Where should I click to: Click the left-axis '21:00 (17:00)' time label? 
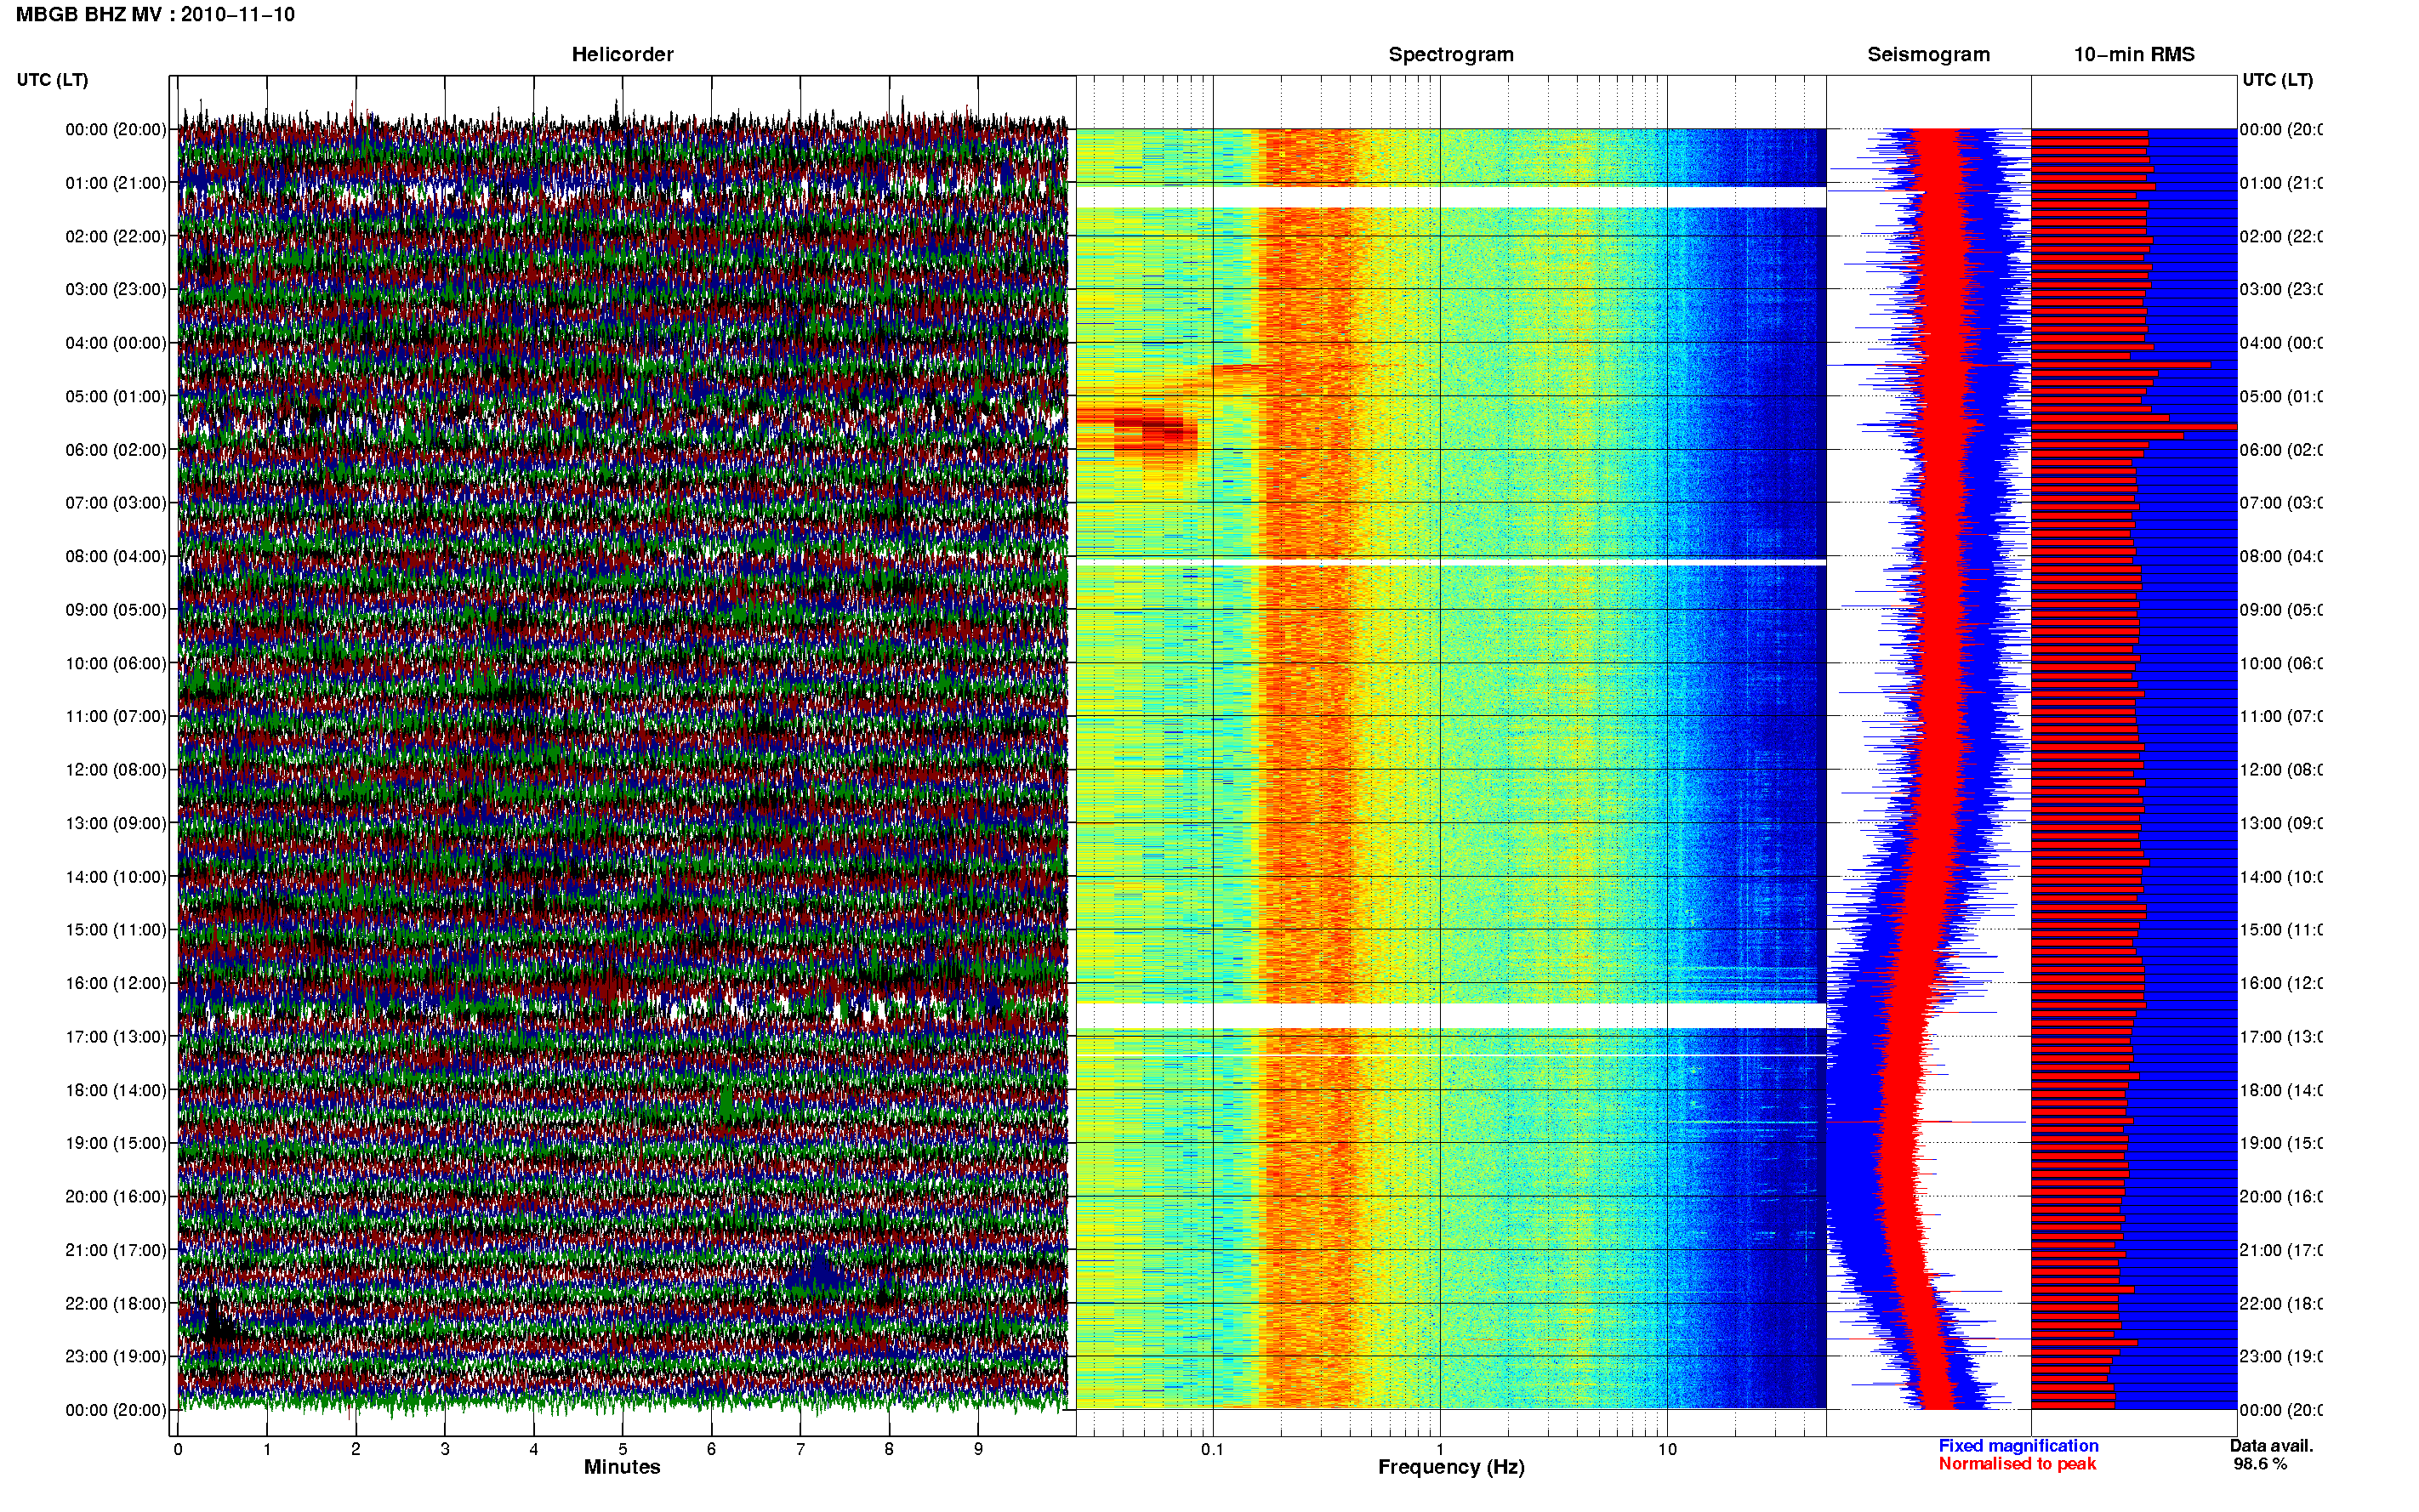point(116,1250)
